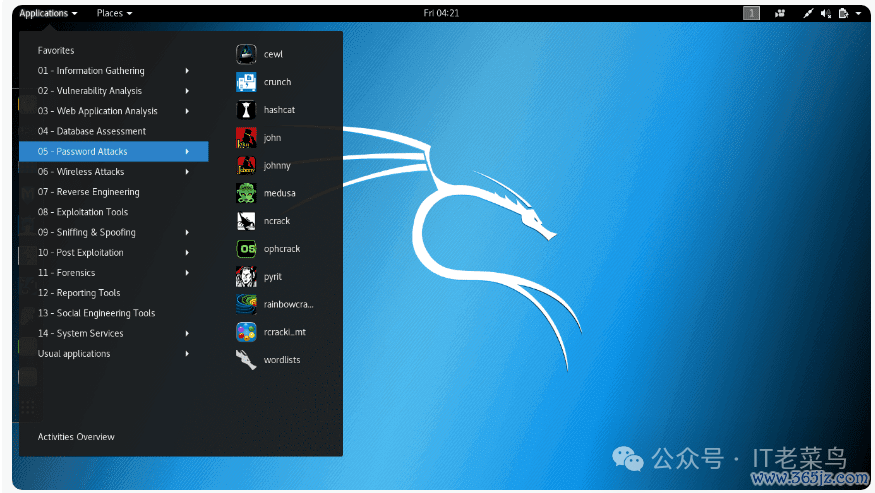Click the "wordlists" label
The image size is (875, 493).
coord(282,360)
